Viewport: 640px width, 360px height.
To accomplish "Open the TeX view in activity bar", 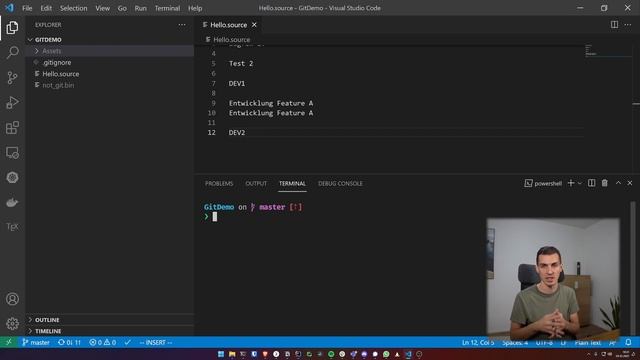I will [12, 227].
